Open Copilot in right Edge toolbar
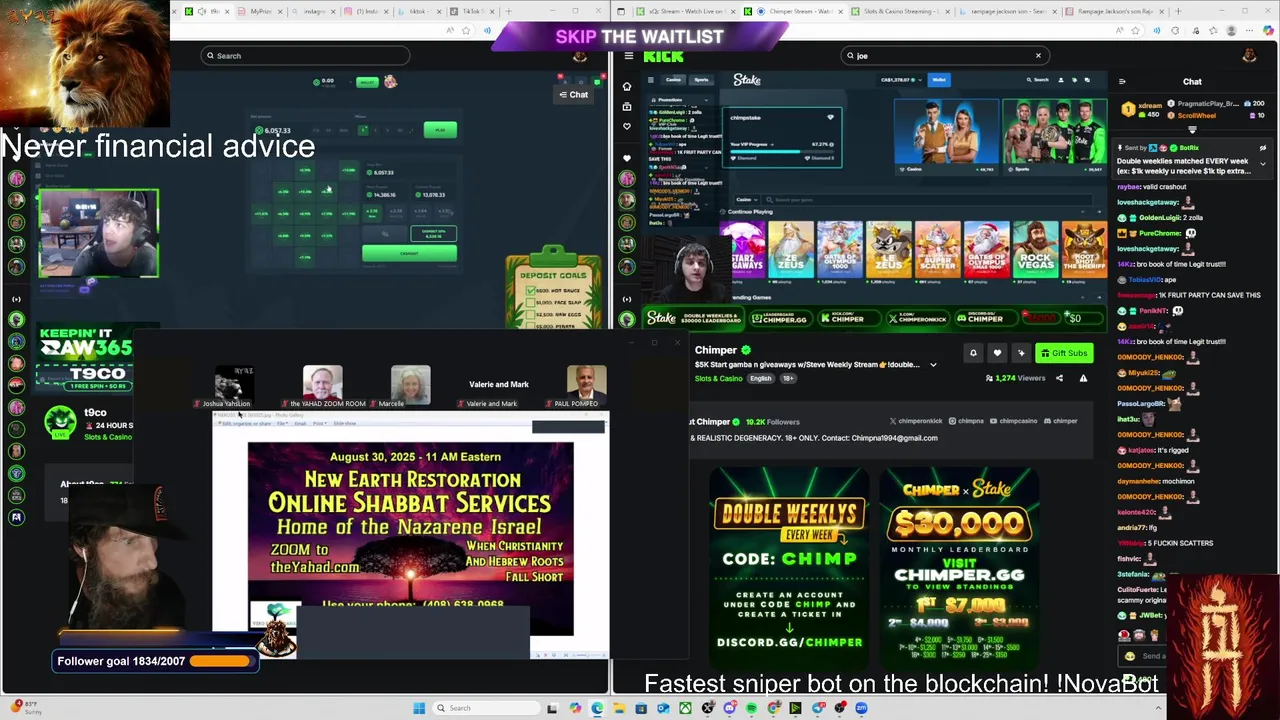Viewport: 1280px width, 720px height. [1270, 30]
